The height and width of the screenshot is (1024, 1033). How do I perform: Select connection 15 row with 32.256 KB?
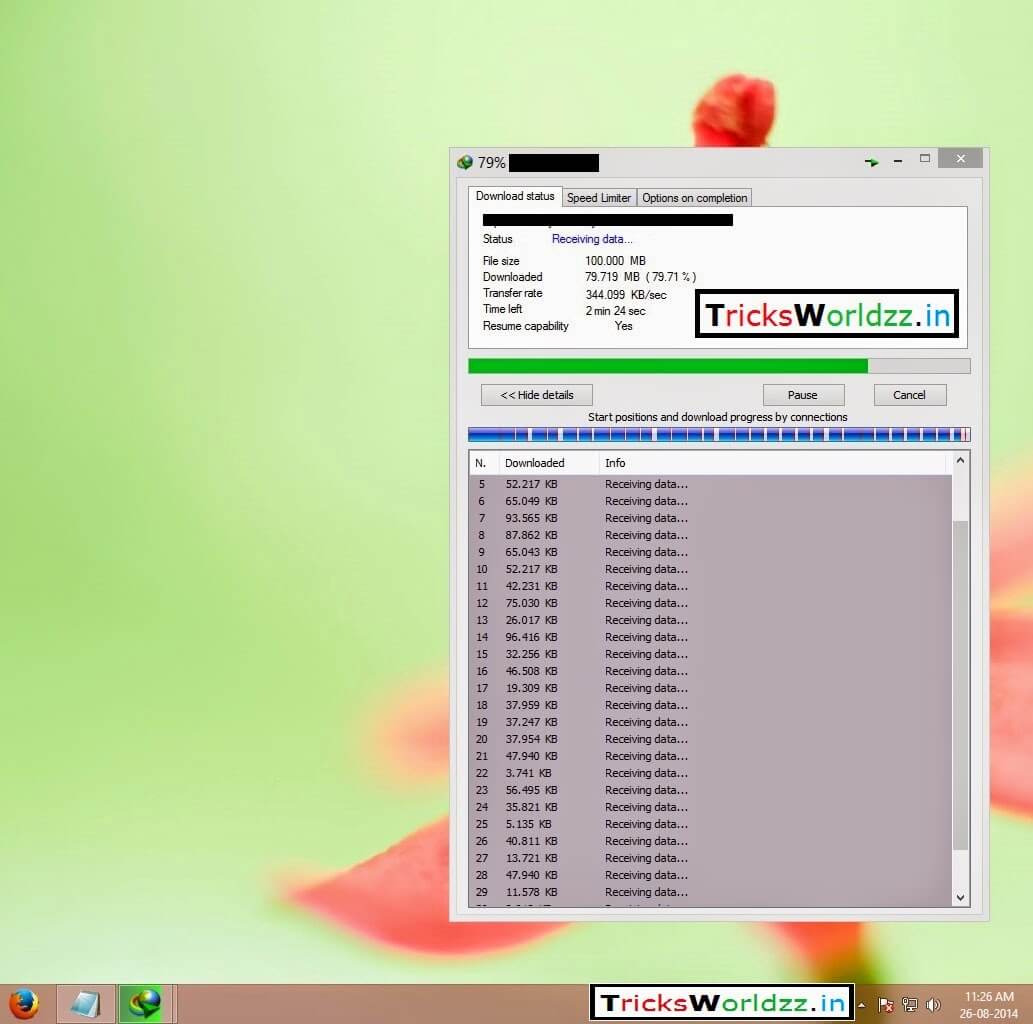click(712, 654)
